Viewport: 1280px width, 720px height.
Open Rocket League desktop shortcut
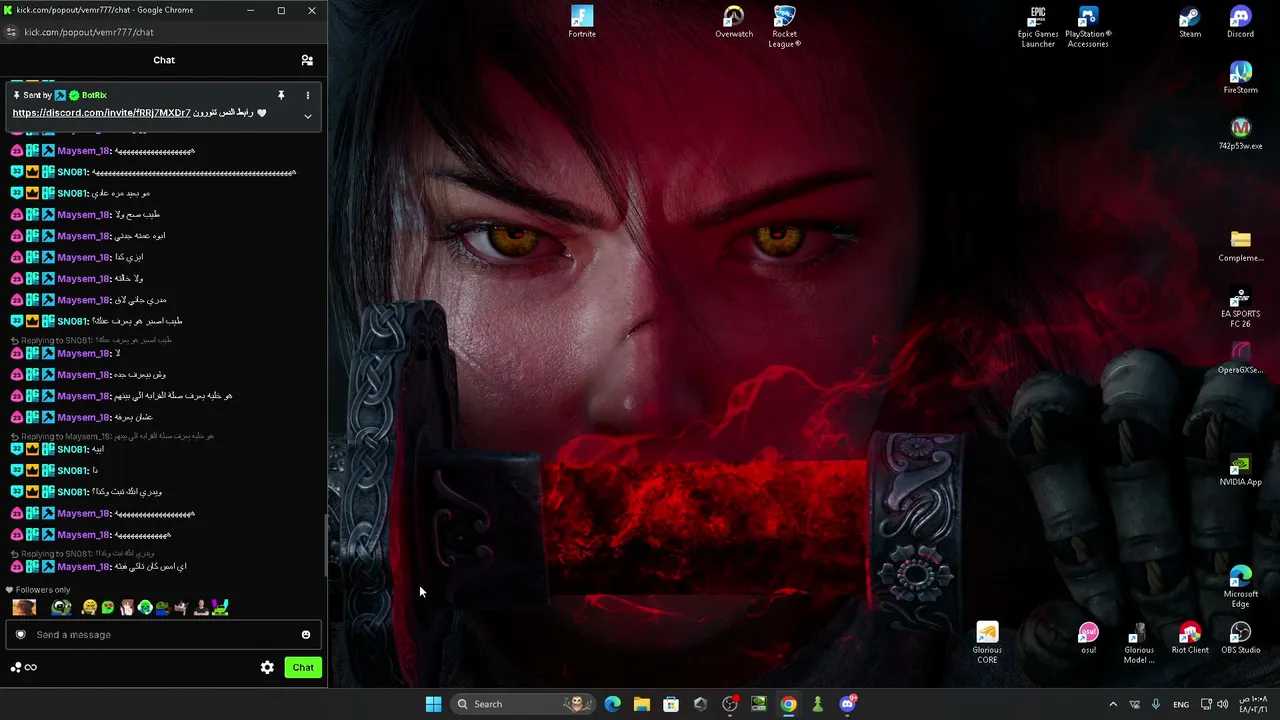[x=785, y=26]
